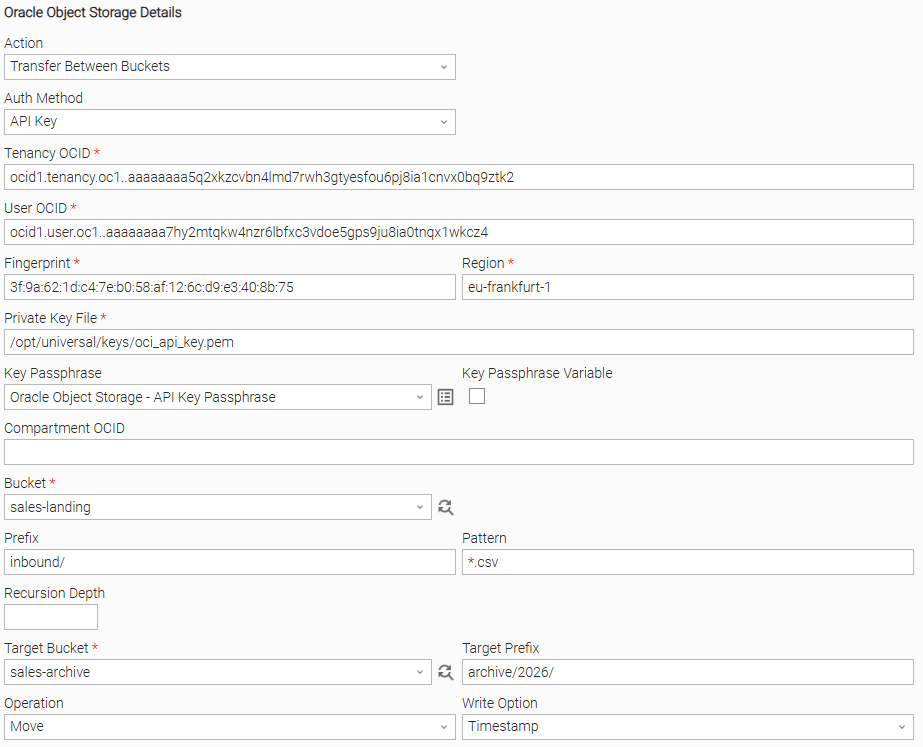Refresh the Target Bucket list
The height and width of the screenshot is (747, 923).
(446, 672)
